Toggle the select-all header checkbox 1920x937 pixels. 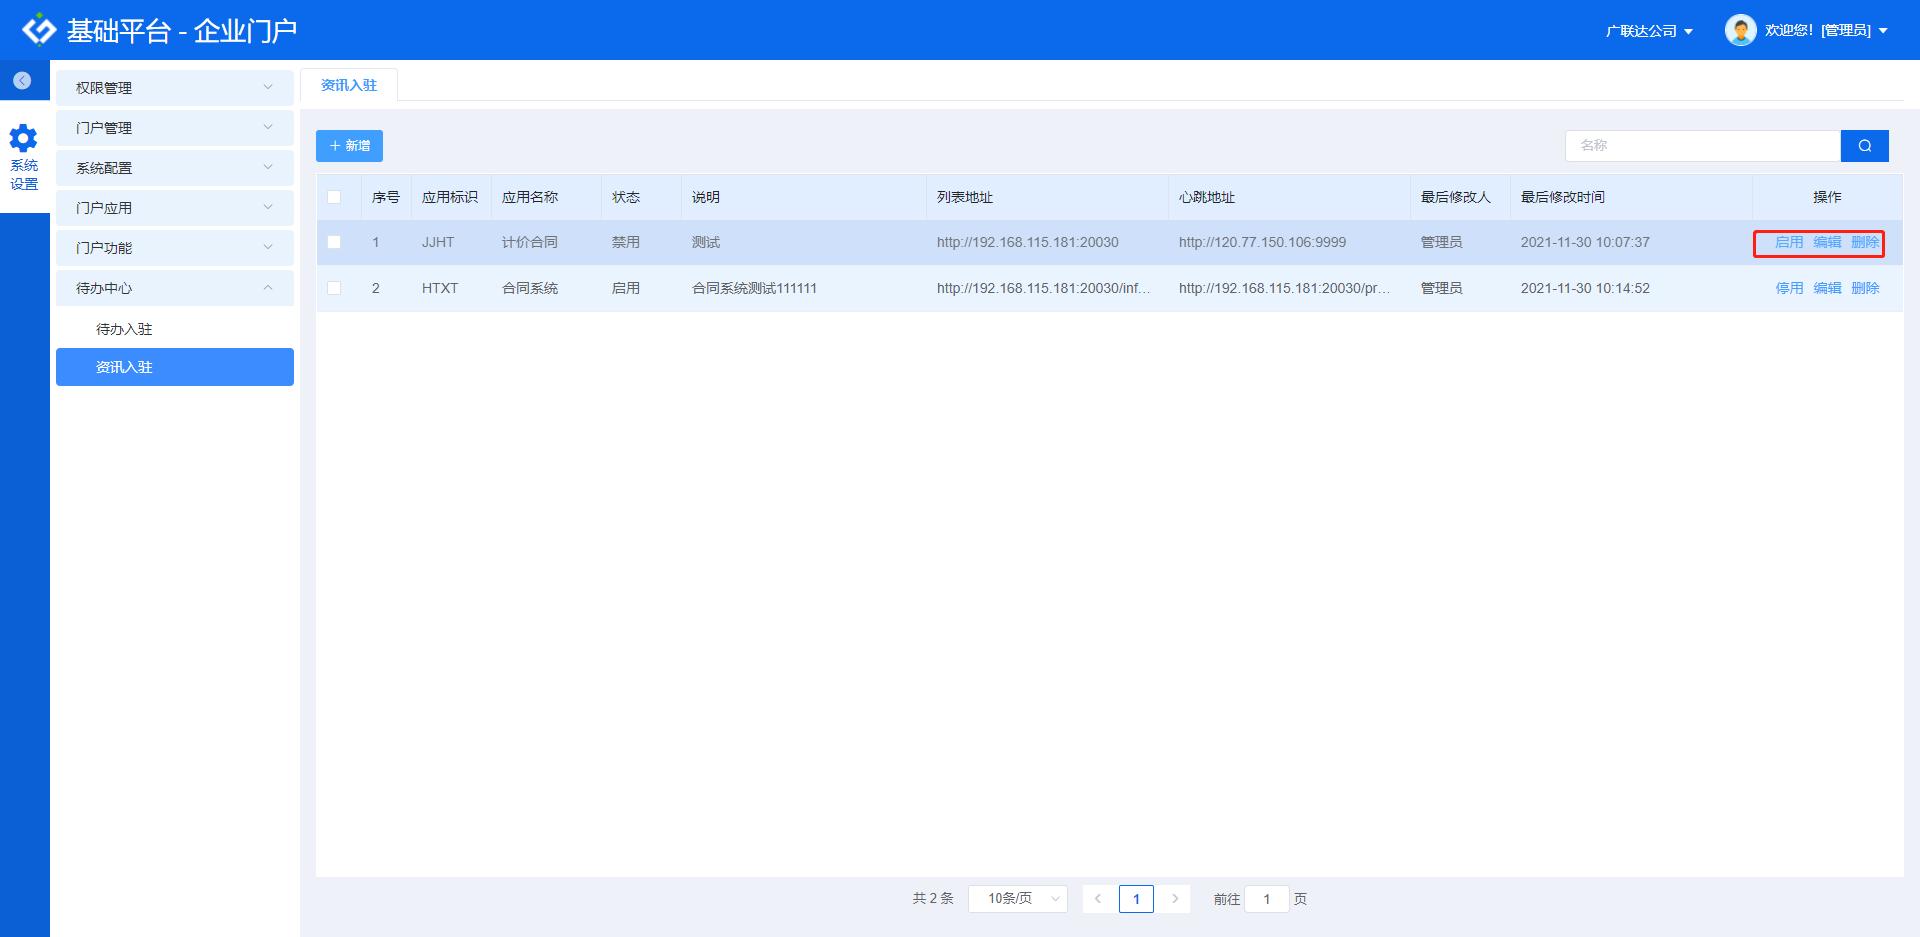pyautogui.click(x=334, y=197)
